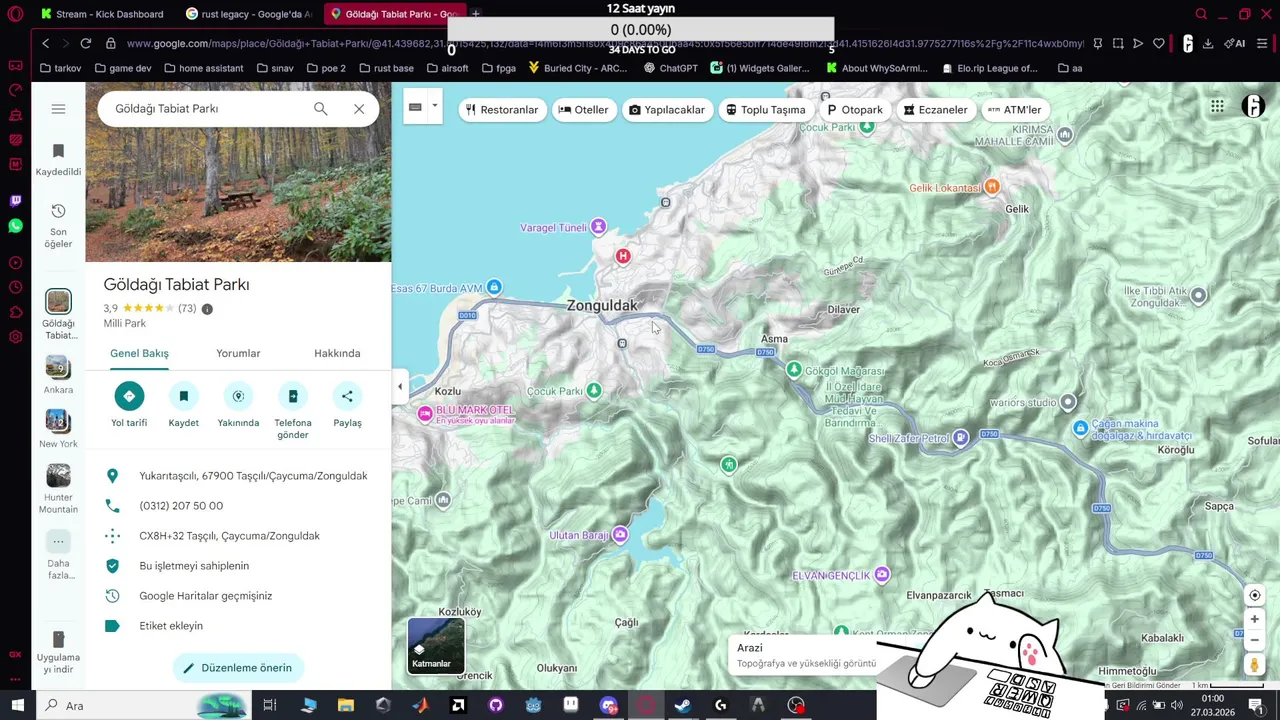Open the Google apps grid icon
Screen dimensions: 1280x720
tap(1217, 107)
